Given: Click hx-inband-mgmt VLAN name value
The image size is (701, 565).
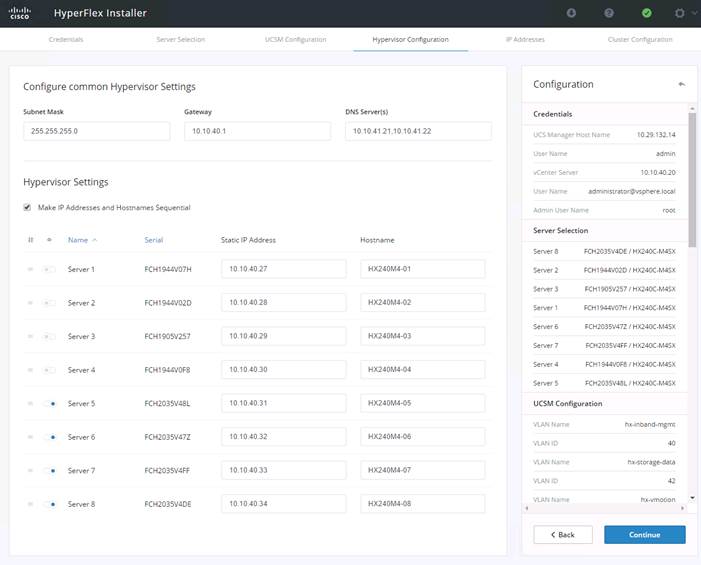Looking at the screenshot, I should pos(650,424).
